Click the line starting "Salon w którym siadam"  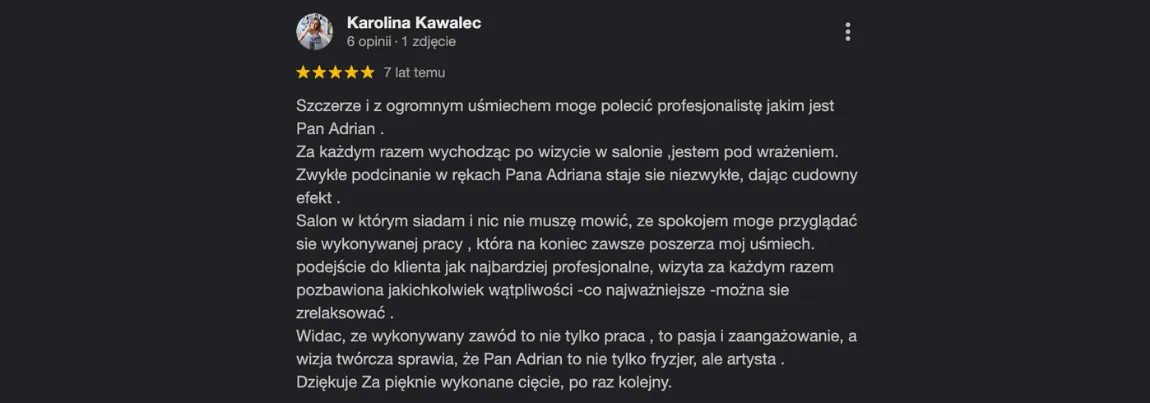point(577,221)
